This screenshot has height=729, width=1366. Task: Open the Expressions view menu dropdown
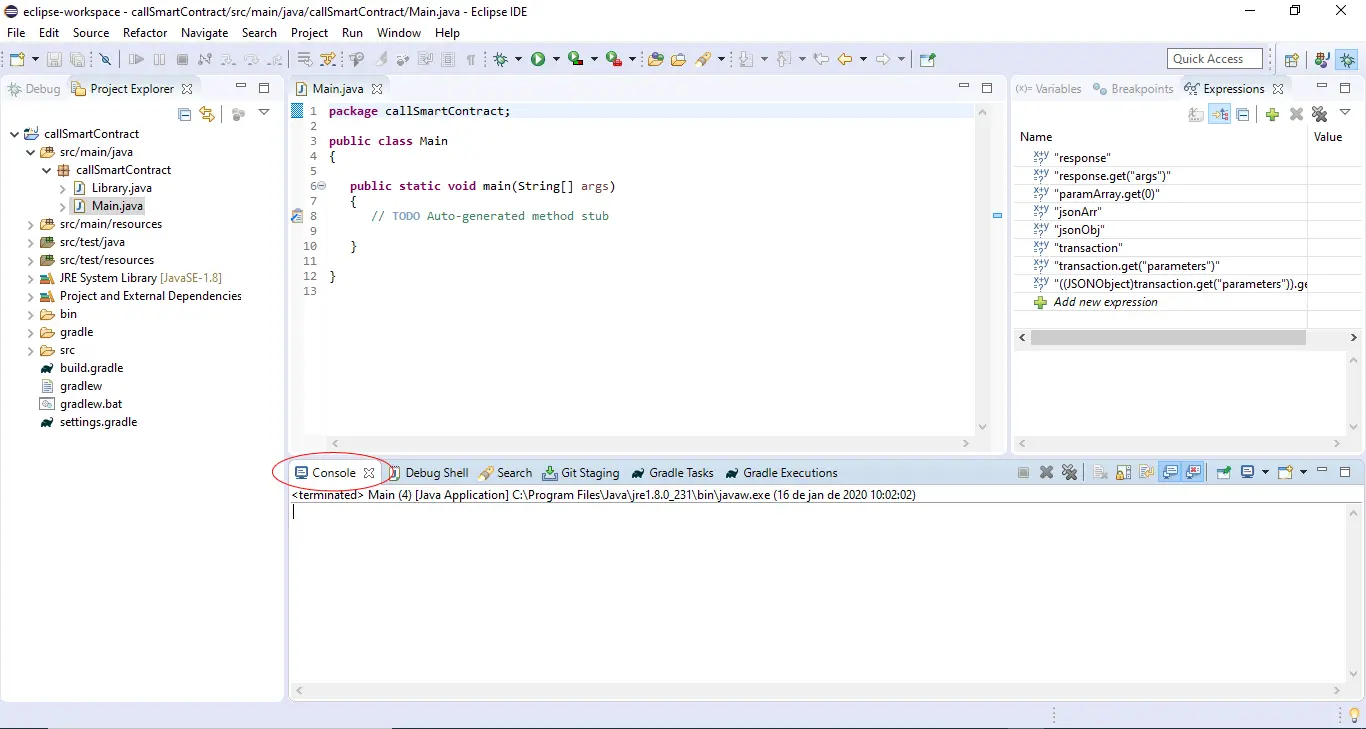(x=1345, y=113)
